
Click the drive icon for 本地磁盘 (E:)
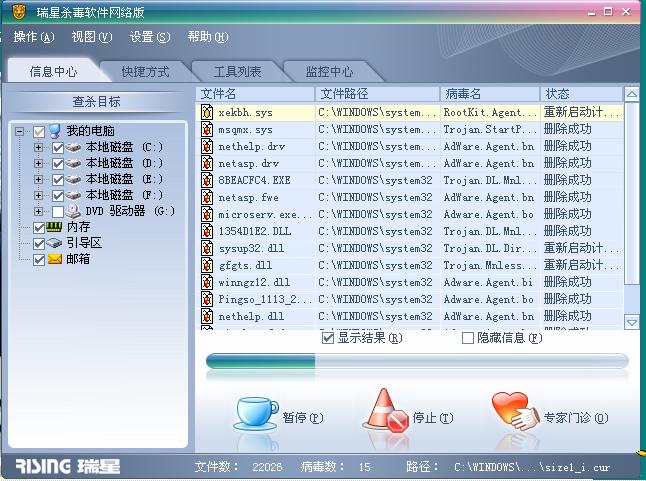point(73,179)
